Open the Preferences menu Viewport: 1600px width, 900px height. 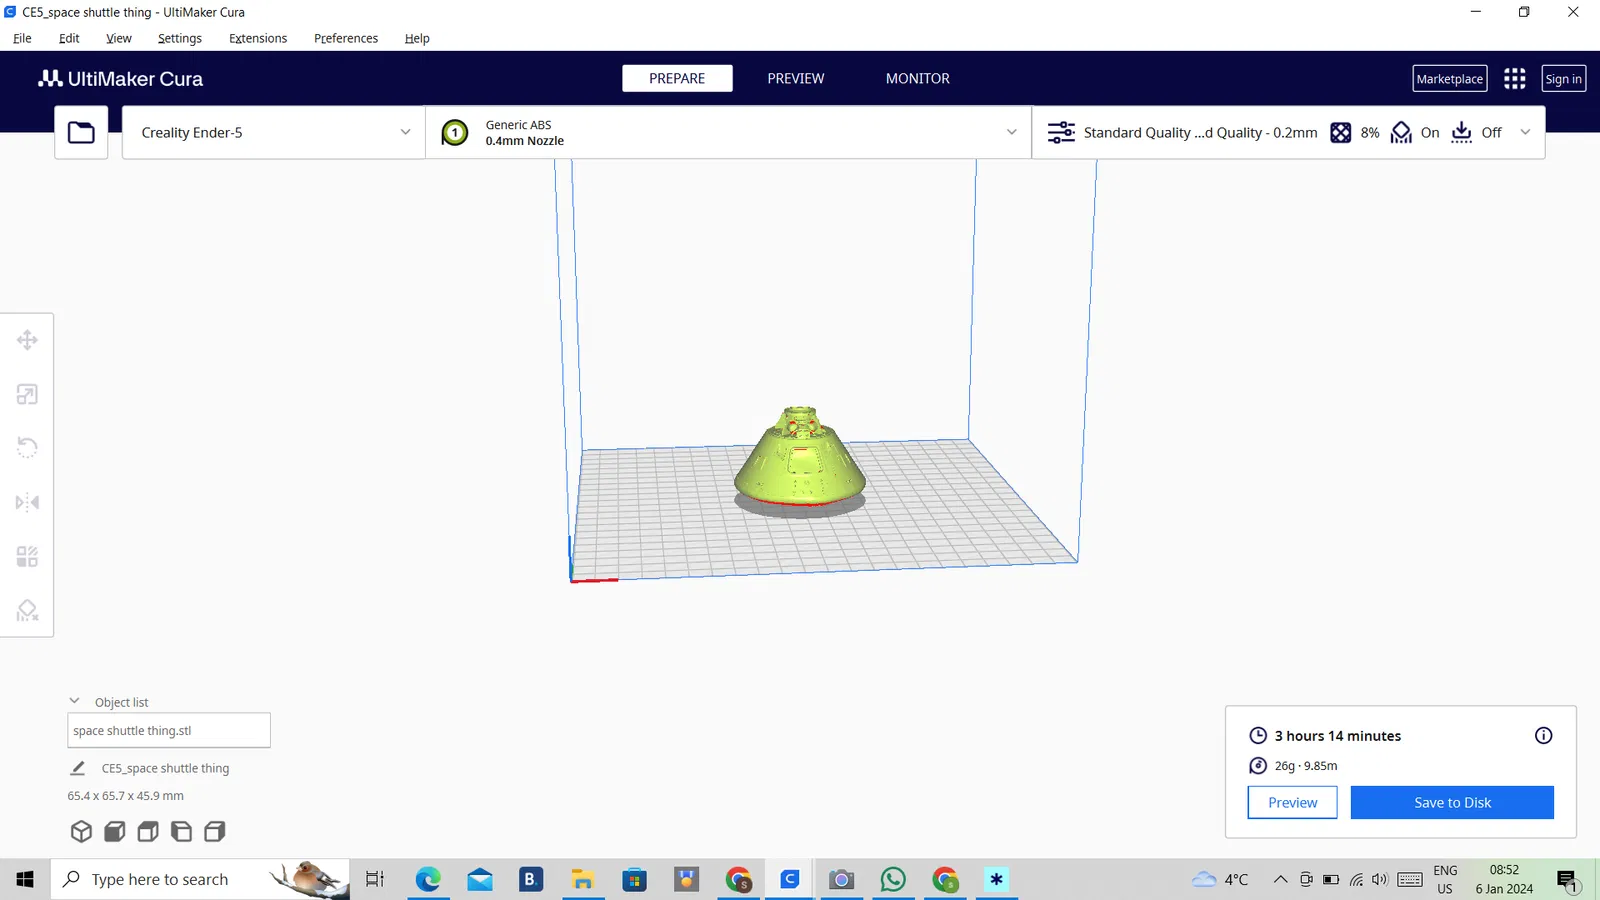(346, 38)
